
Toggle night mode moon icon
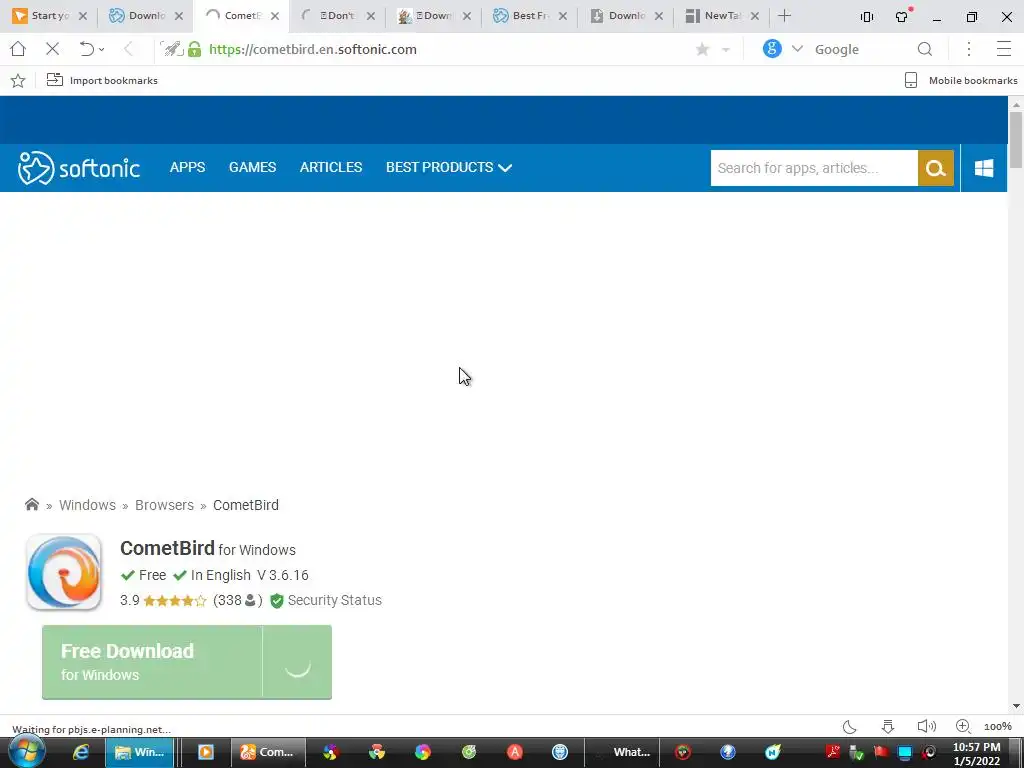[850, 727]
